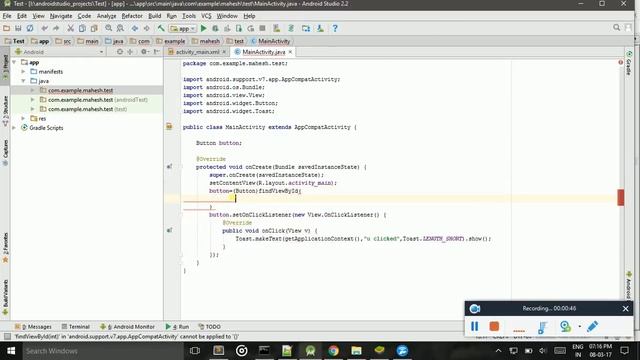Stop the screen recording
The image size is (640, 360).
[494, 327]
